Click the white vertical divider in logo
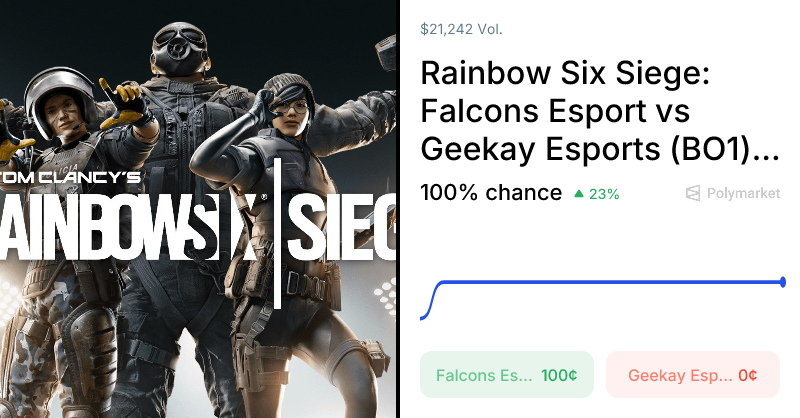 pos(277,234)
